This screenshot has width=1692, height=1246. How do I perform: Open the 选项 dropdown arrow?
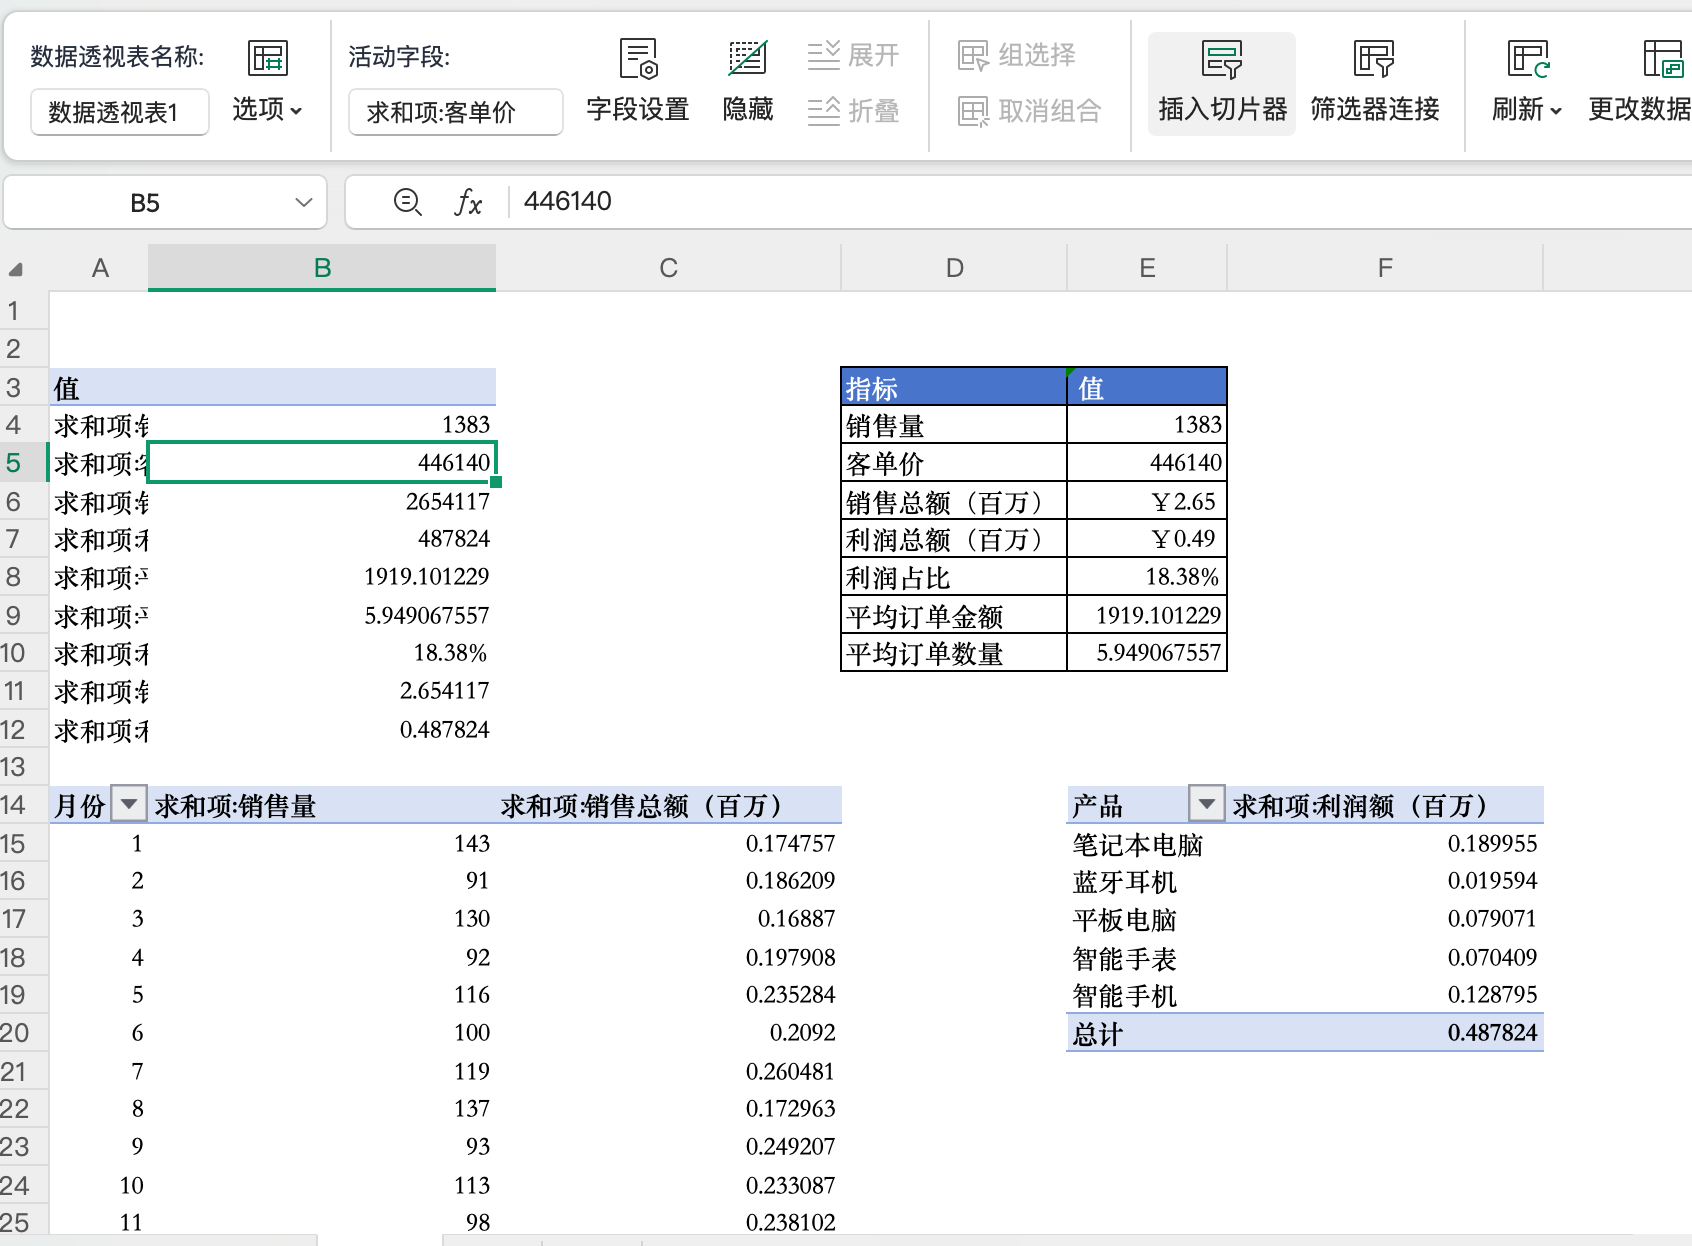pyautogui.click(x=296, y=110)
